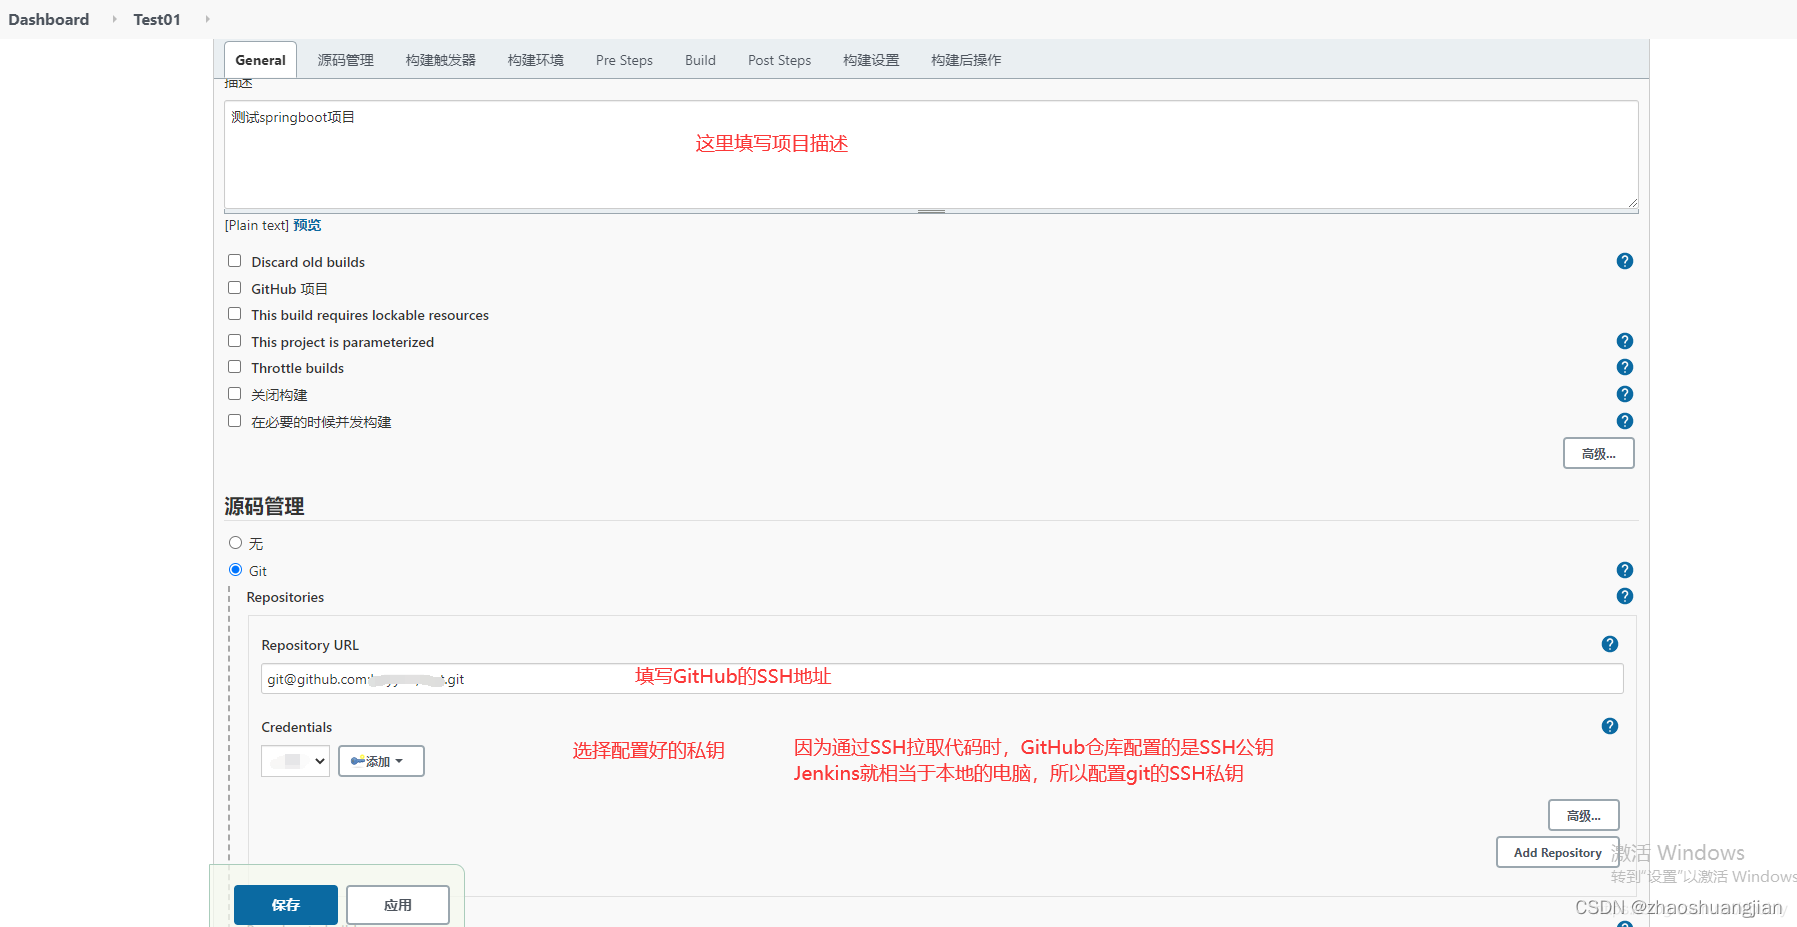Open help for 在必要的时候并发构建
This screenshot has width=1797, height=927.
pyautogui.click(x=1624, y=420)
